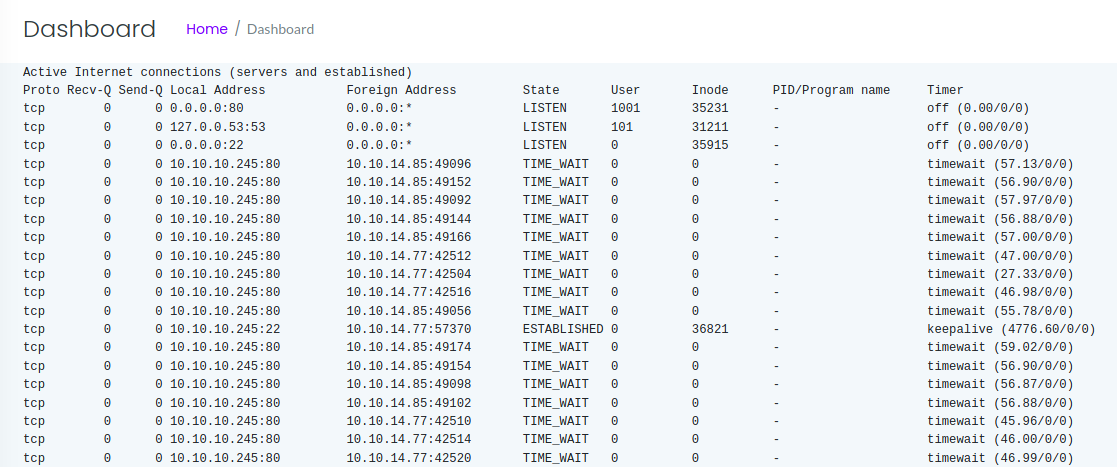Click the Send-Q column header
The height and width of the screenshot is (467, 1117).
(140, 90)
